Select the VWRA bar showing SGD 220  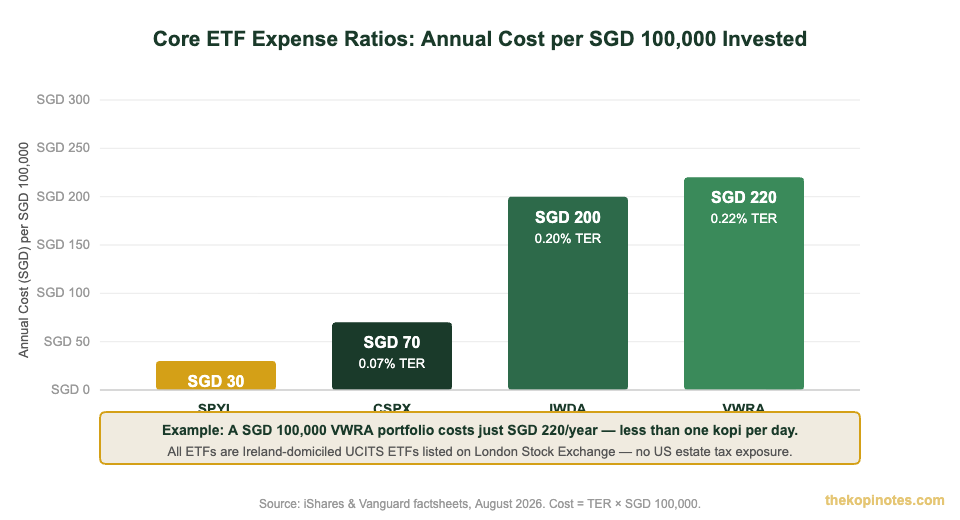744,283
